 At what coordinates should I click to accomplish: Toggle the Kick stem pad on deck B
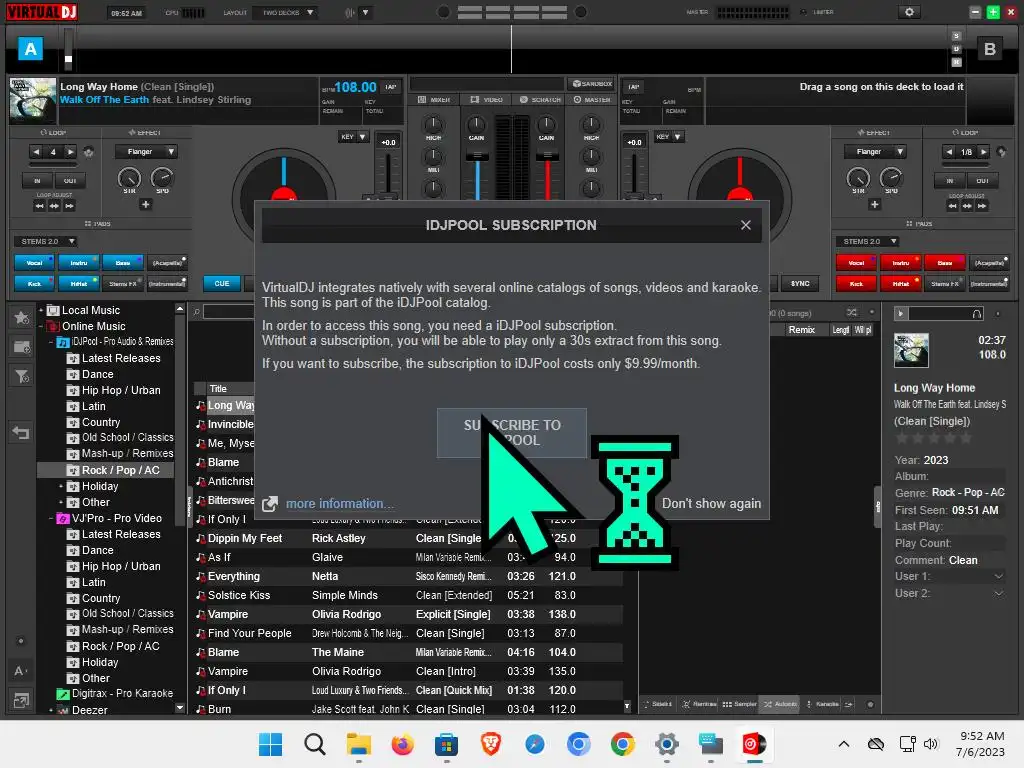(x=856, y=283)
